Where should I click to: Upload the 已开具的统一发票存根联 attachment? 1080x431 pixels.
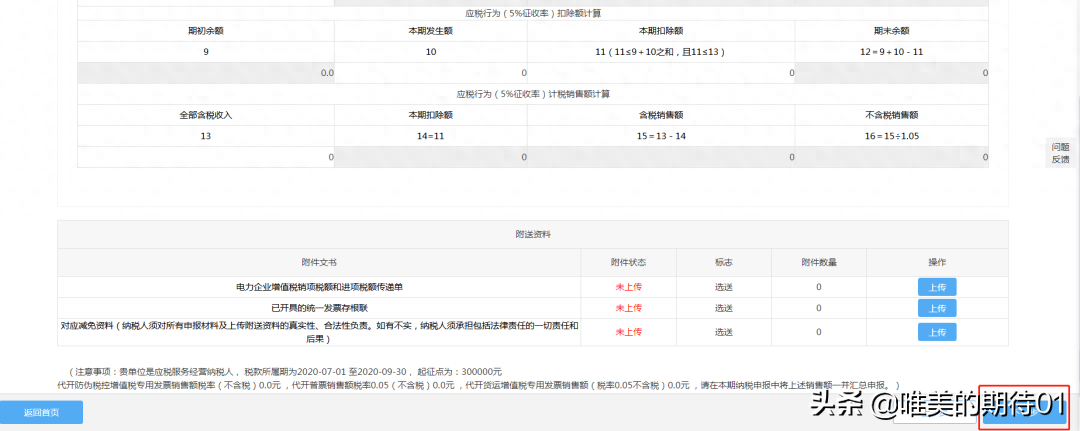point(937,308)
